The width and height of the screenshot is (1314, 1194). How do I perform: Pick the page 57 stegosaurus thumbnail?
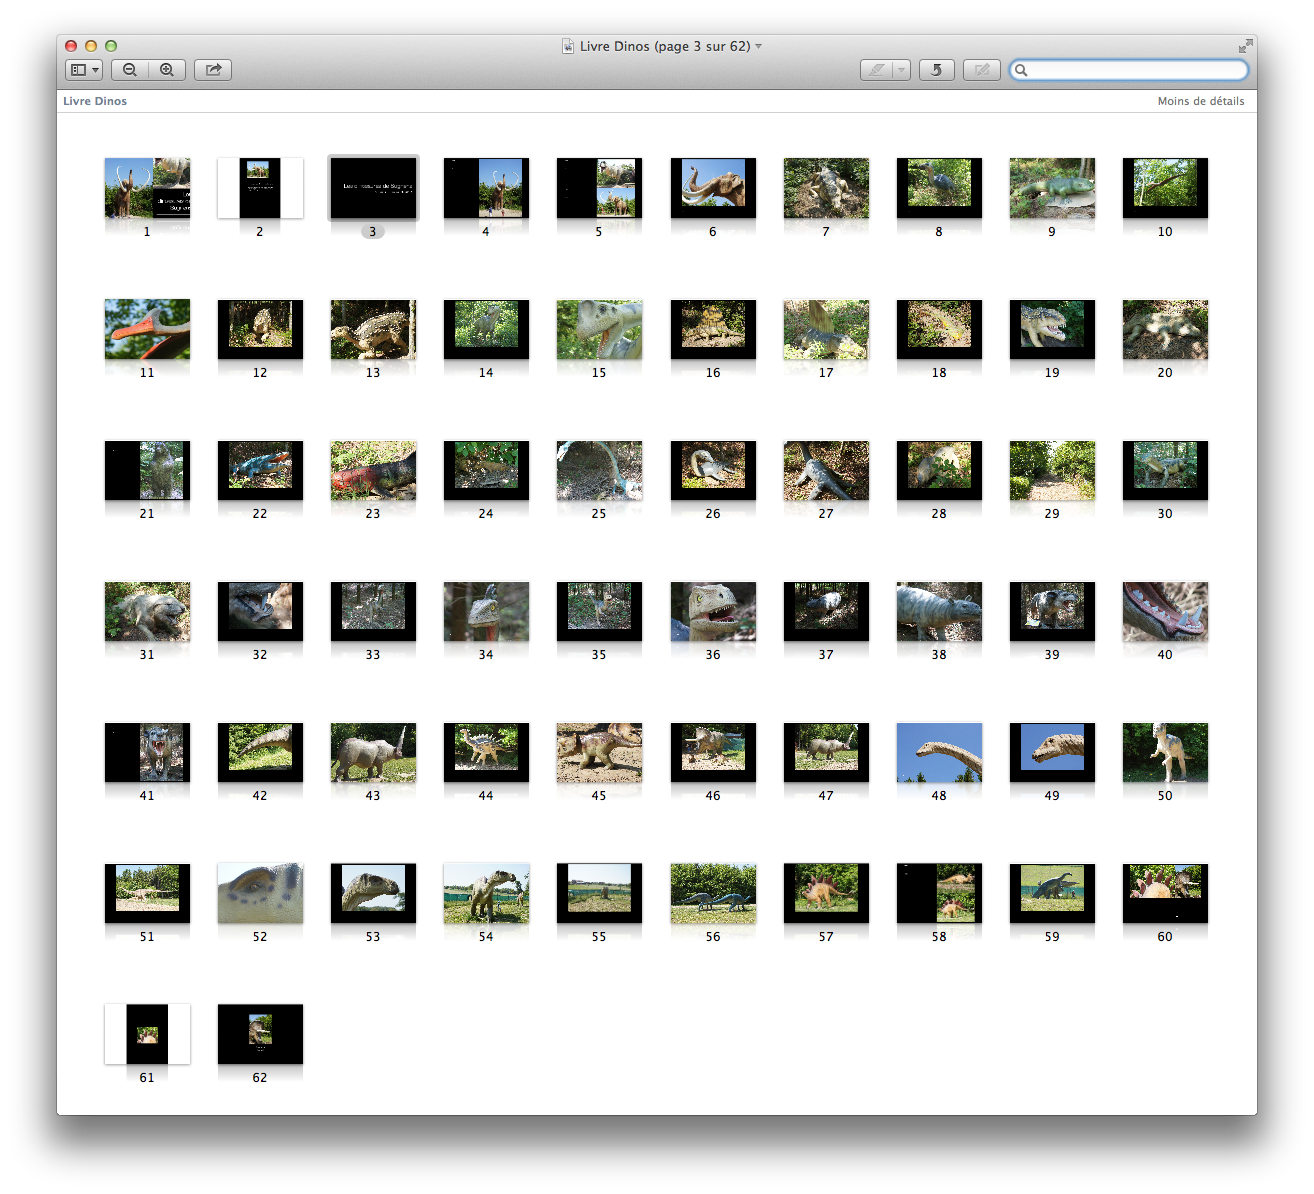pyautogui.click(x=826, y=893)
